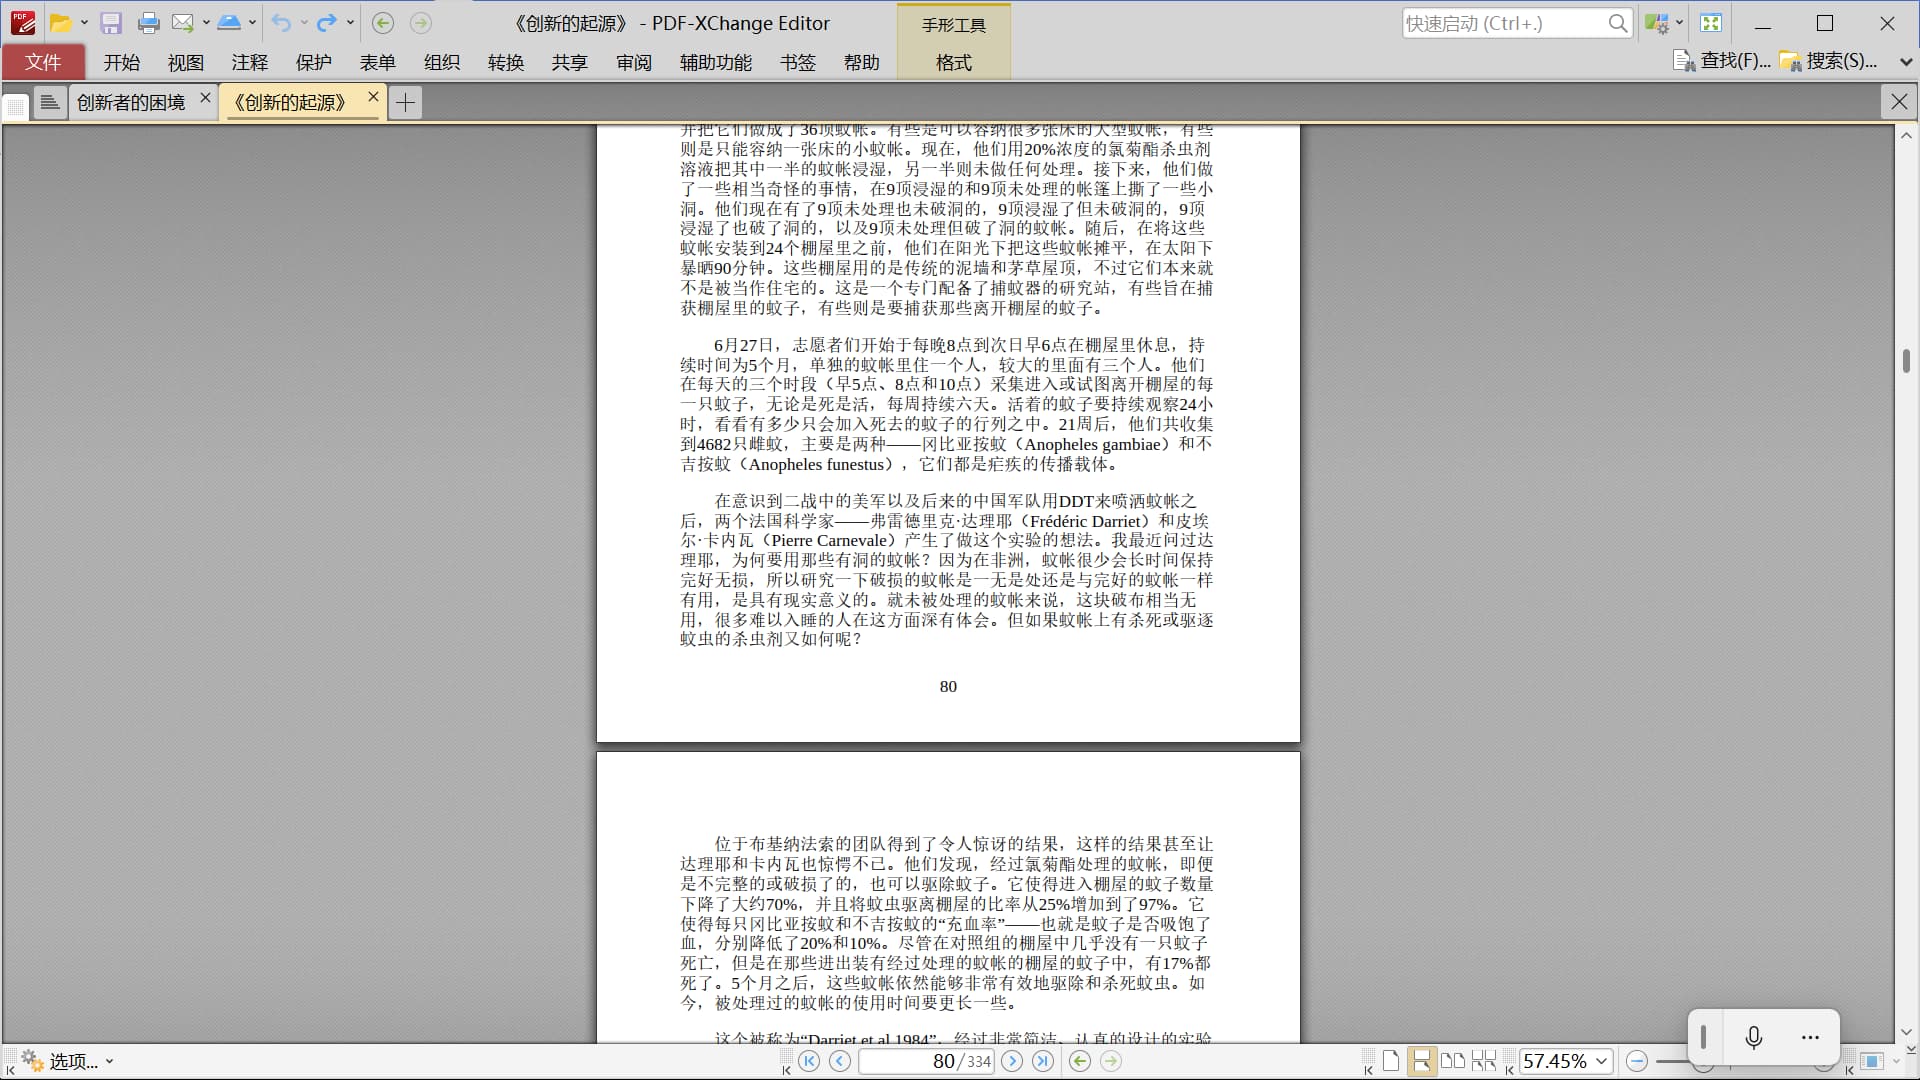Open the zoom level 57.45% dropdown

(x=1602, y=1061)
